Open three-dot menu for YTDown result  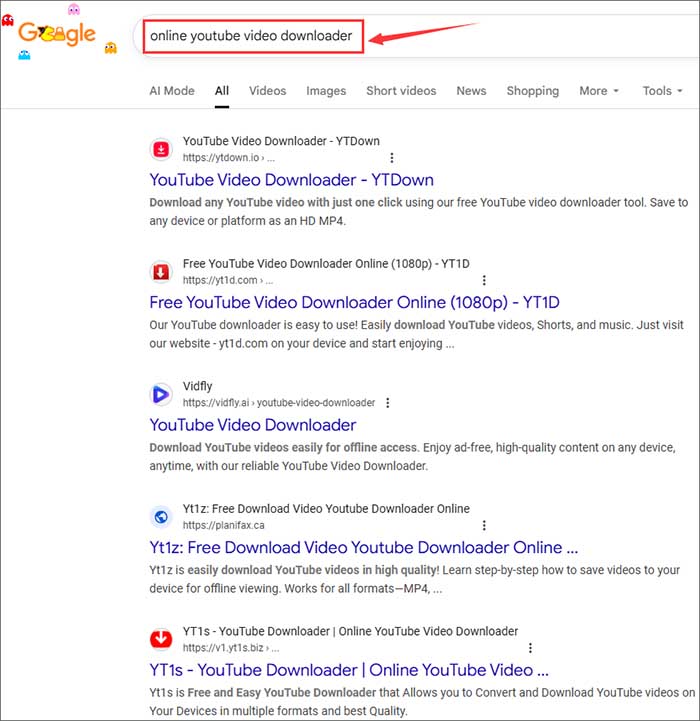tap(392, 158)
